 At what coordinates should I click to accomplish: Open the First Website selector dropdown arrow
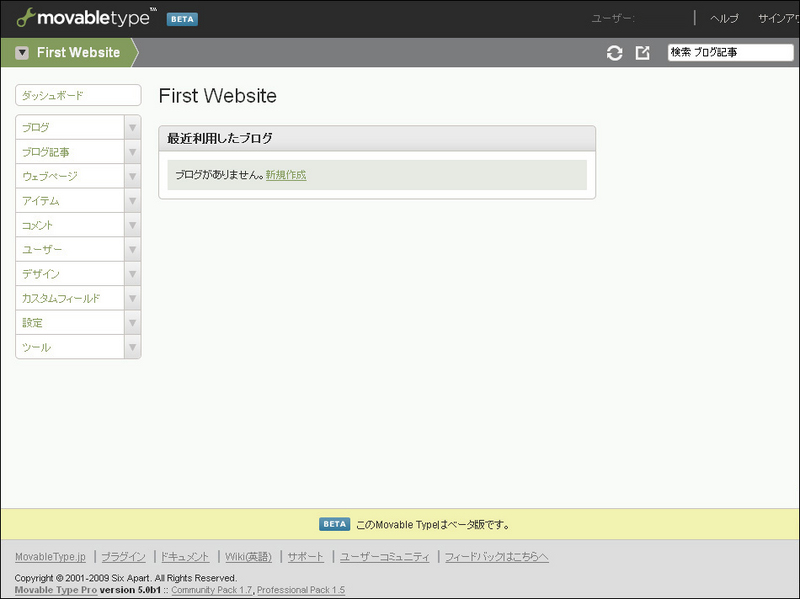22,53
